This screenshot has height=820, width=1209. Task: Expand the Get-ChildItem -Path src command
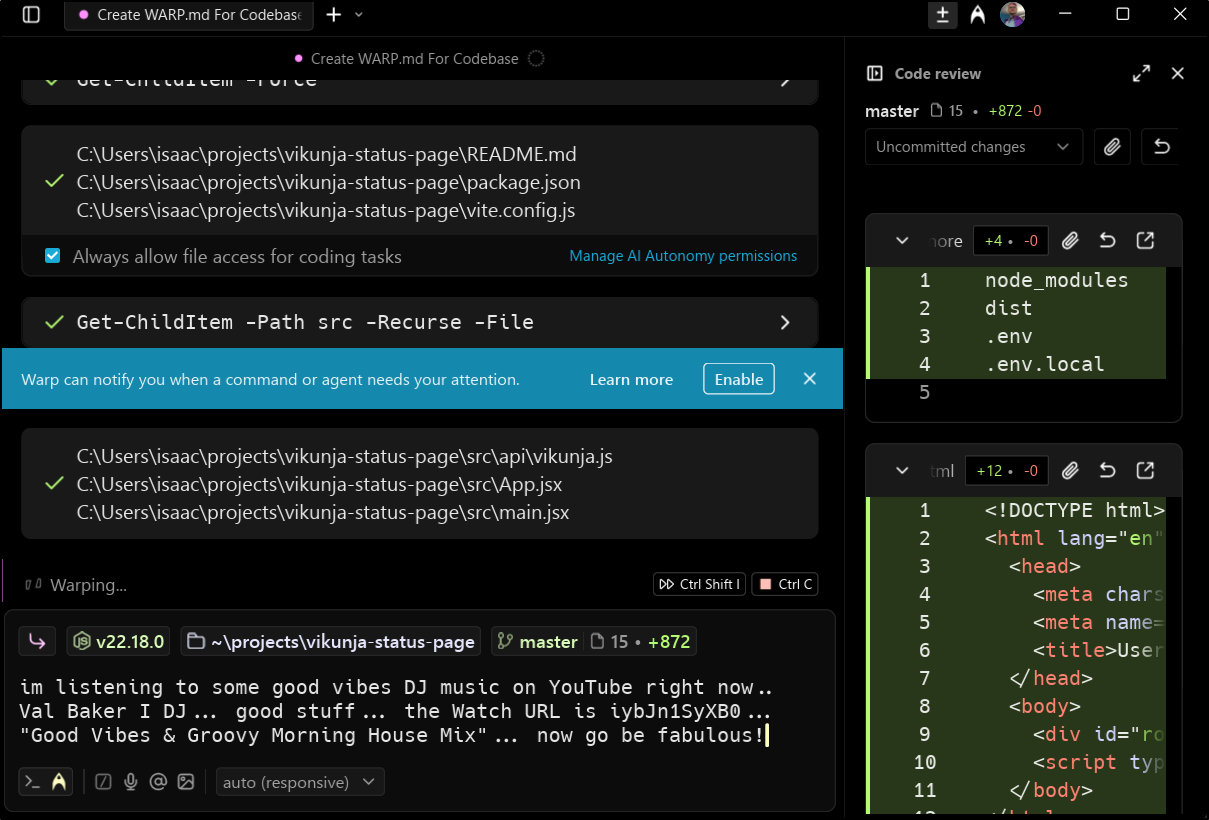point(785,322)
